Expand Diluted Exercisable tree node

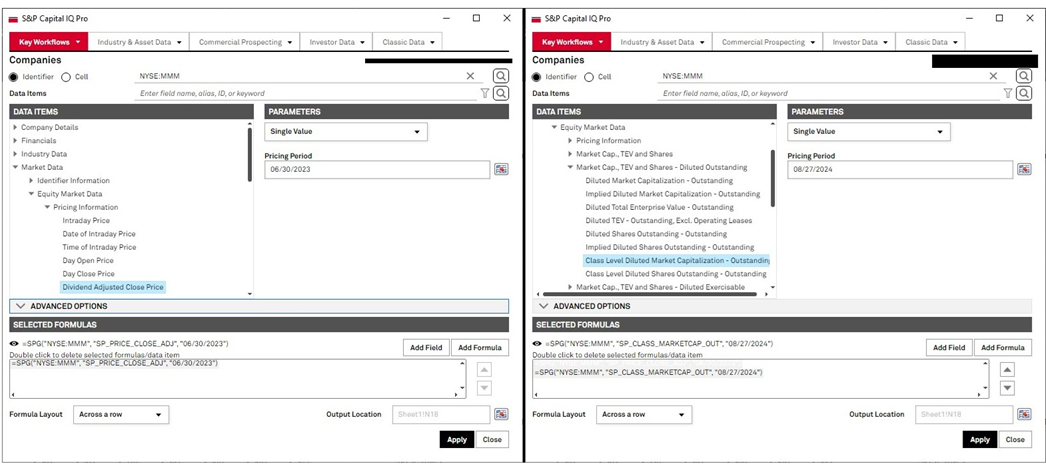(x=570, y=287)
